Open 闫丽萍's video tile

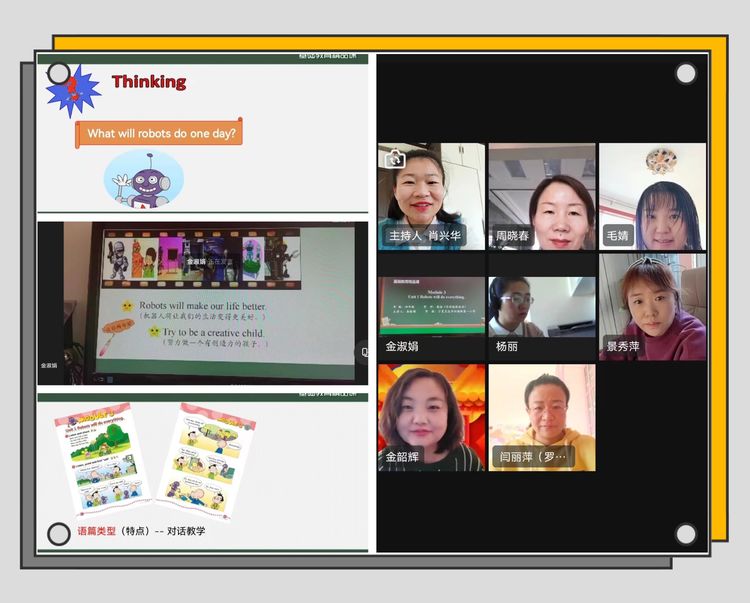[542, 417]
